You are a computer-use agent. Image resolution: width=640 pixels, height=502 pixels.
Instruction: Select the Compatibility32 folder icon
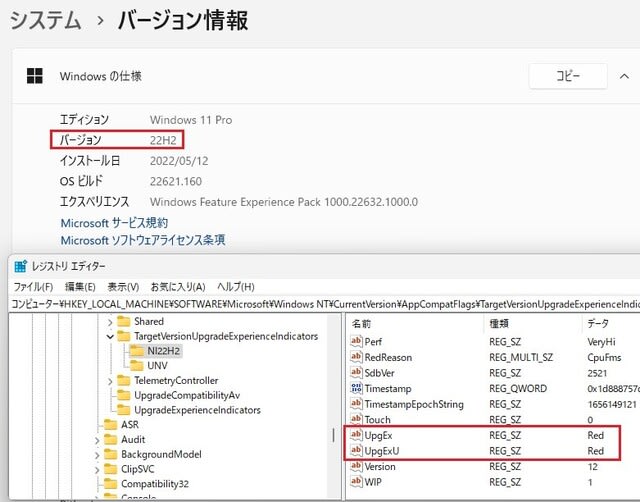[x=111, y=484]
